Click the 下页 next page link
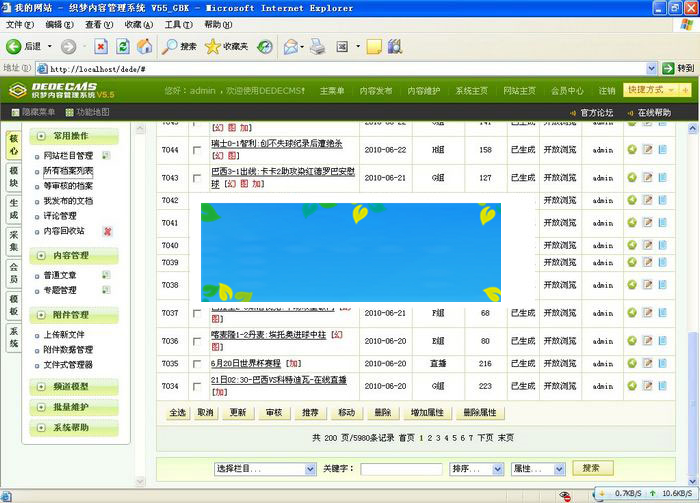 click(x=485, y=438)
